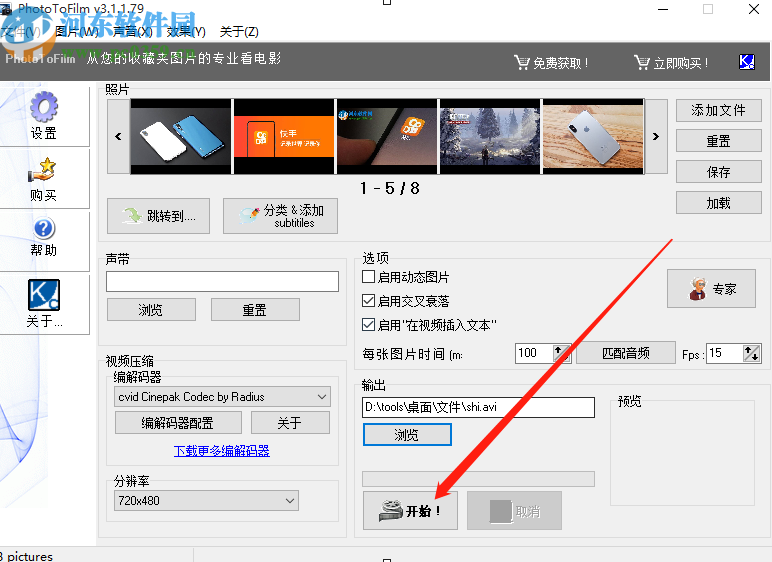Click the 添加文件 add files button
The width and height of the screenshot is (772, 562).
click(x=718, y=110)
